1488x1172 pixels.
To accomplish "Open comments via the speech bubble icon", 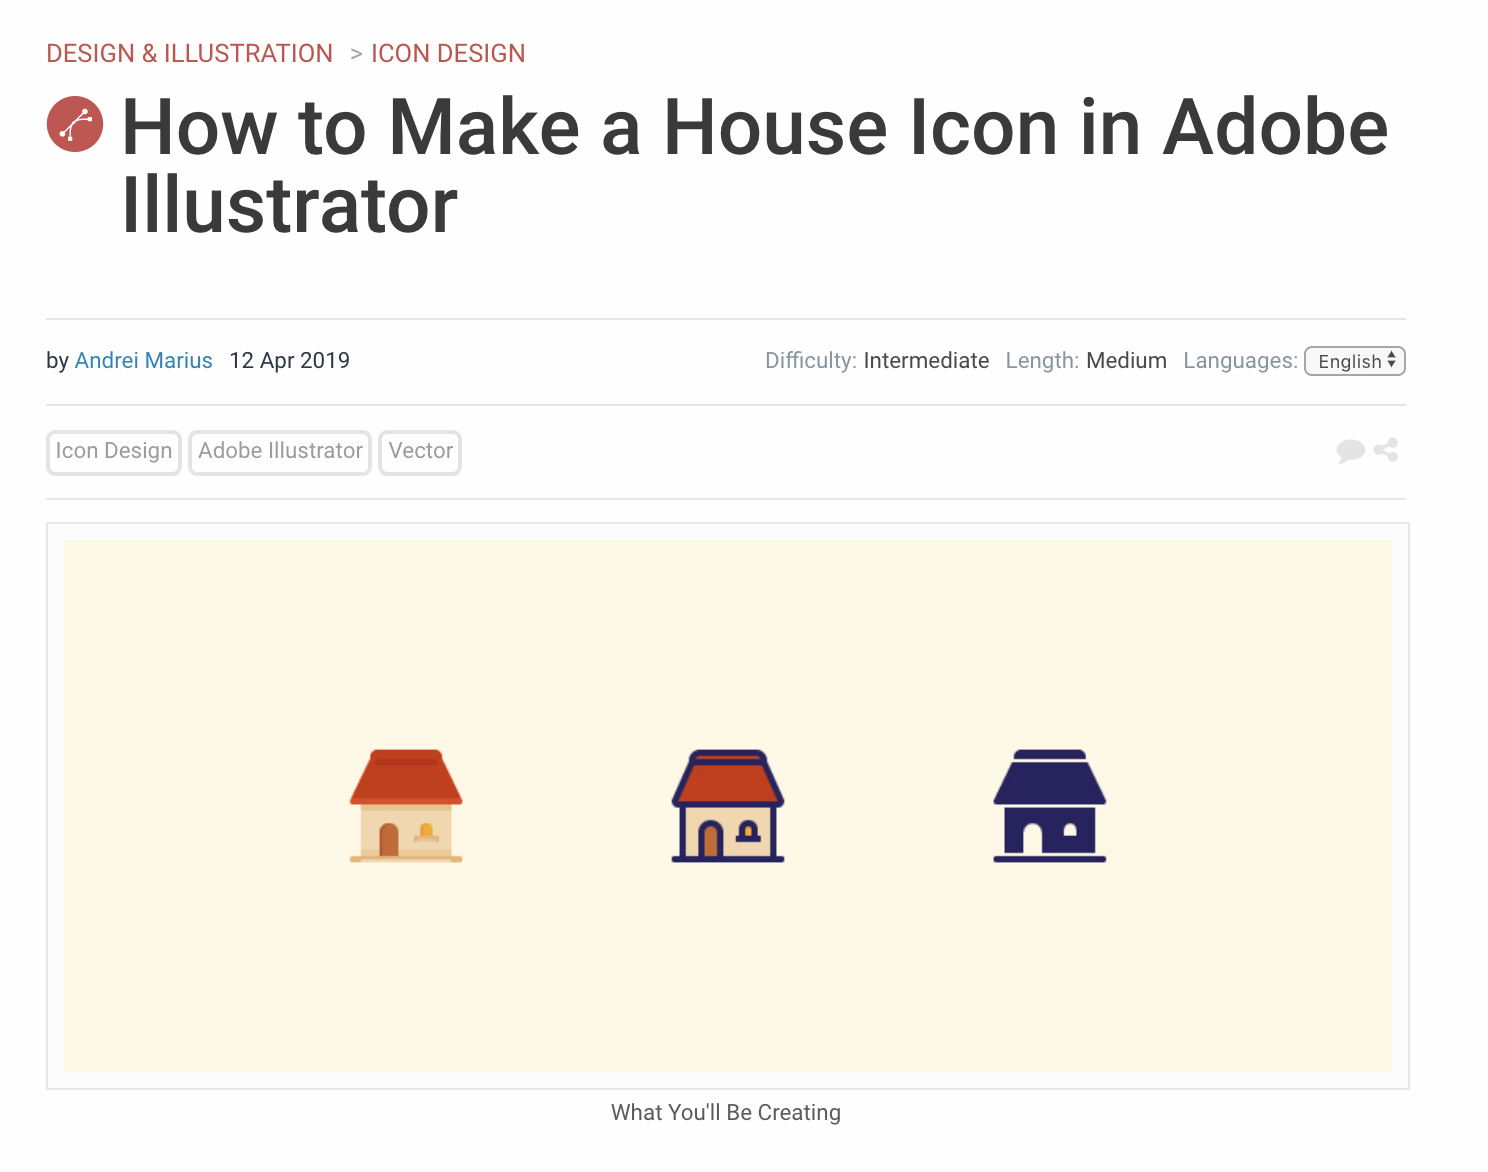I will (x=1349, y=451).
